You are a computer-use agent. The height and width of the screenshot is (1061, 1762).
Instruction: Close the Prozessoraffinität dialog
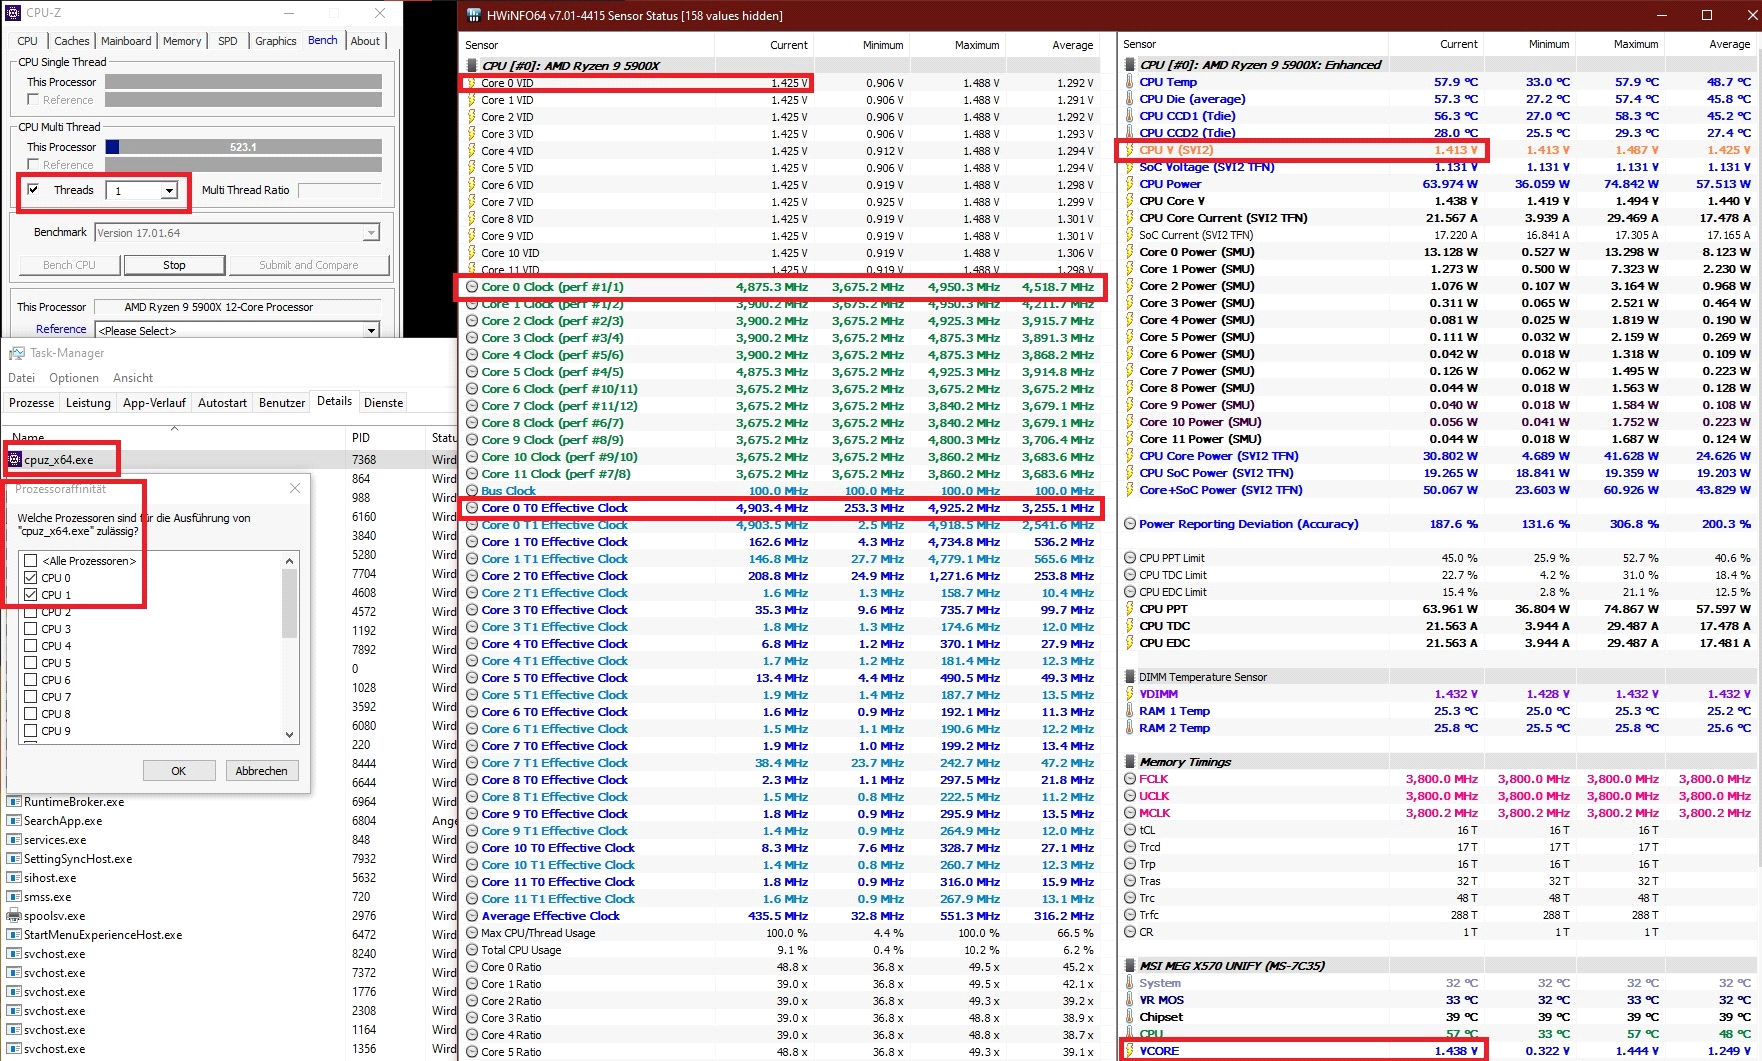click(x=295, y=488)
